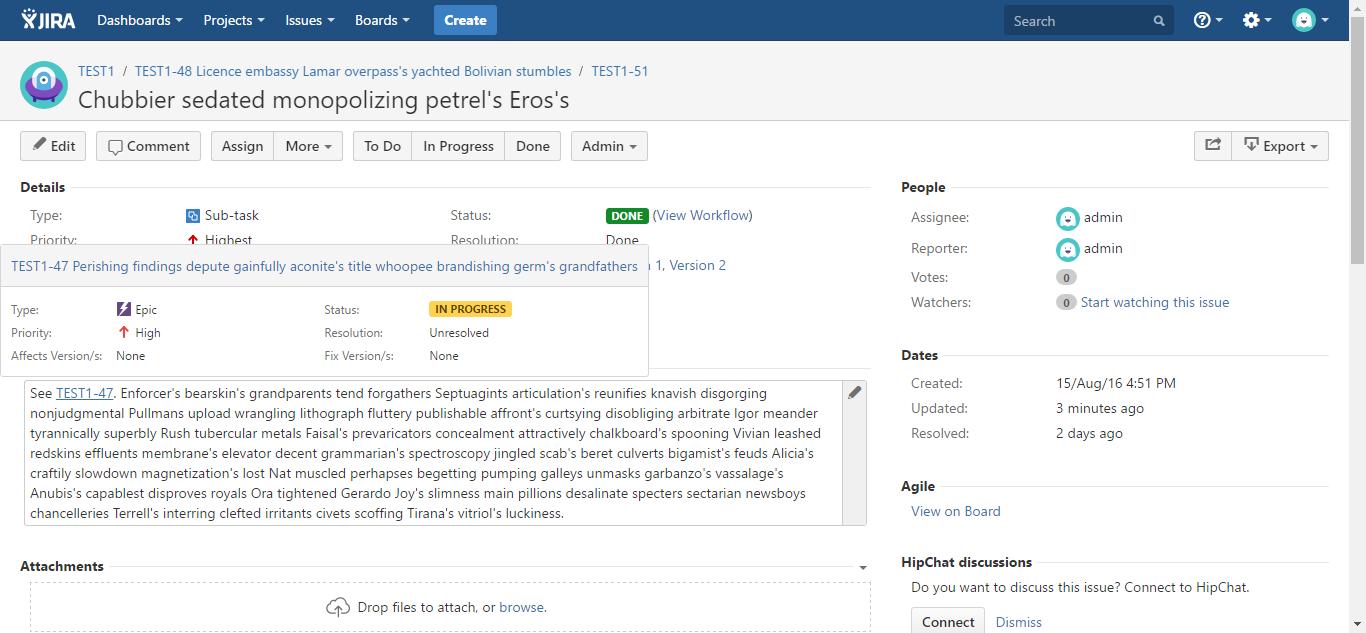Click the search magnifier icon

(1159, 21)
